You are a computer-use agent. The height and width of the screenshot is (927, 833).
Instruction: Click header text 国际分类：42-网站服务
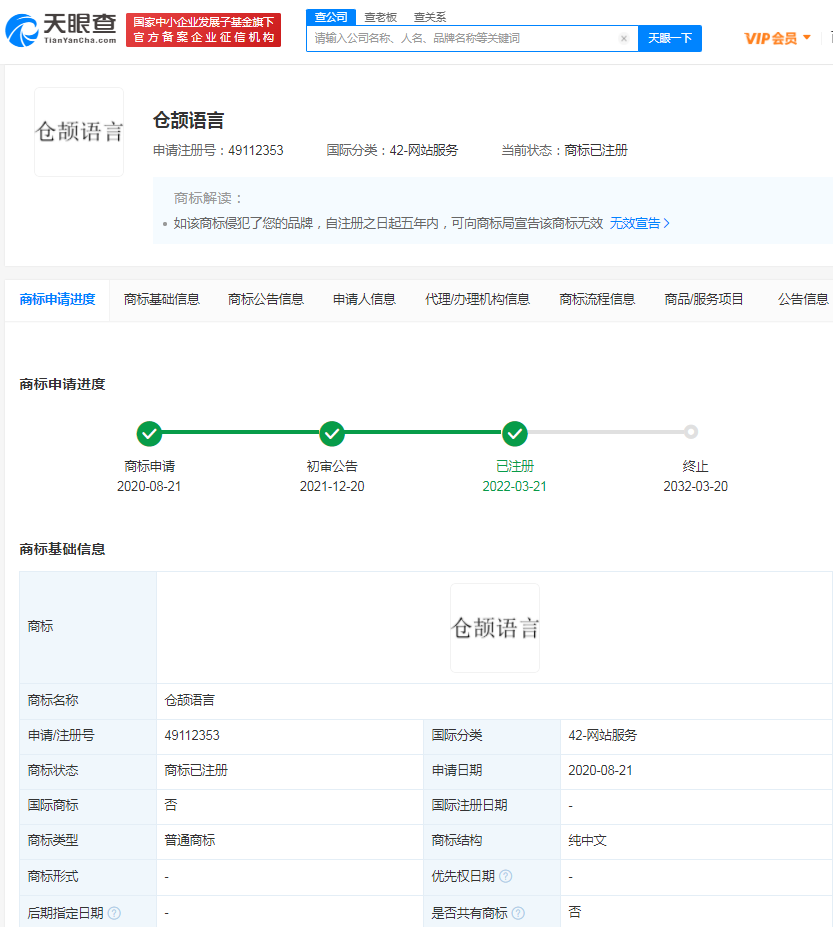[x=393, y=151]
